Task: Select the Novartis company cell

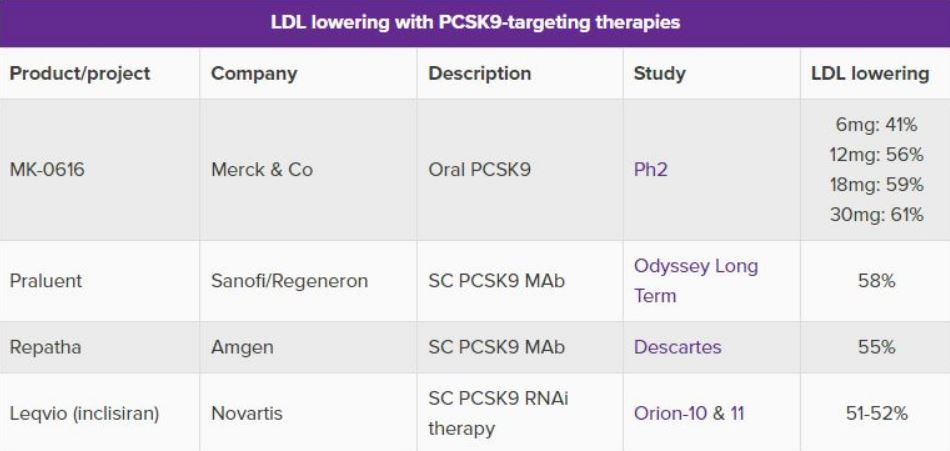Action: pyautogui.click(x=247, y=413)
